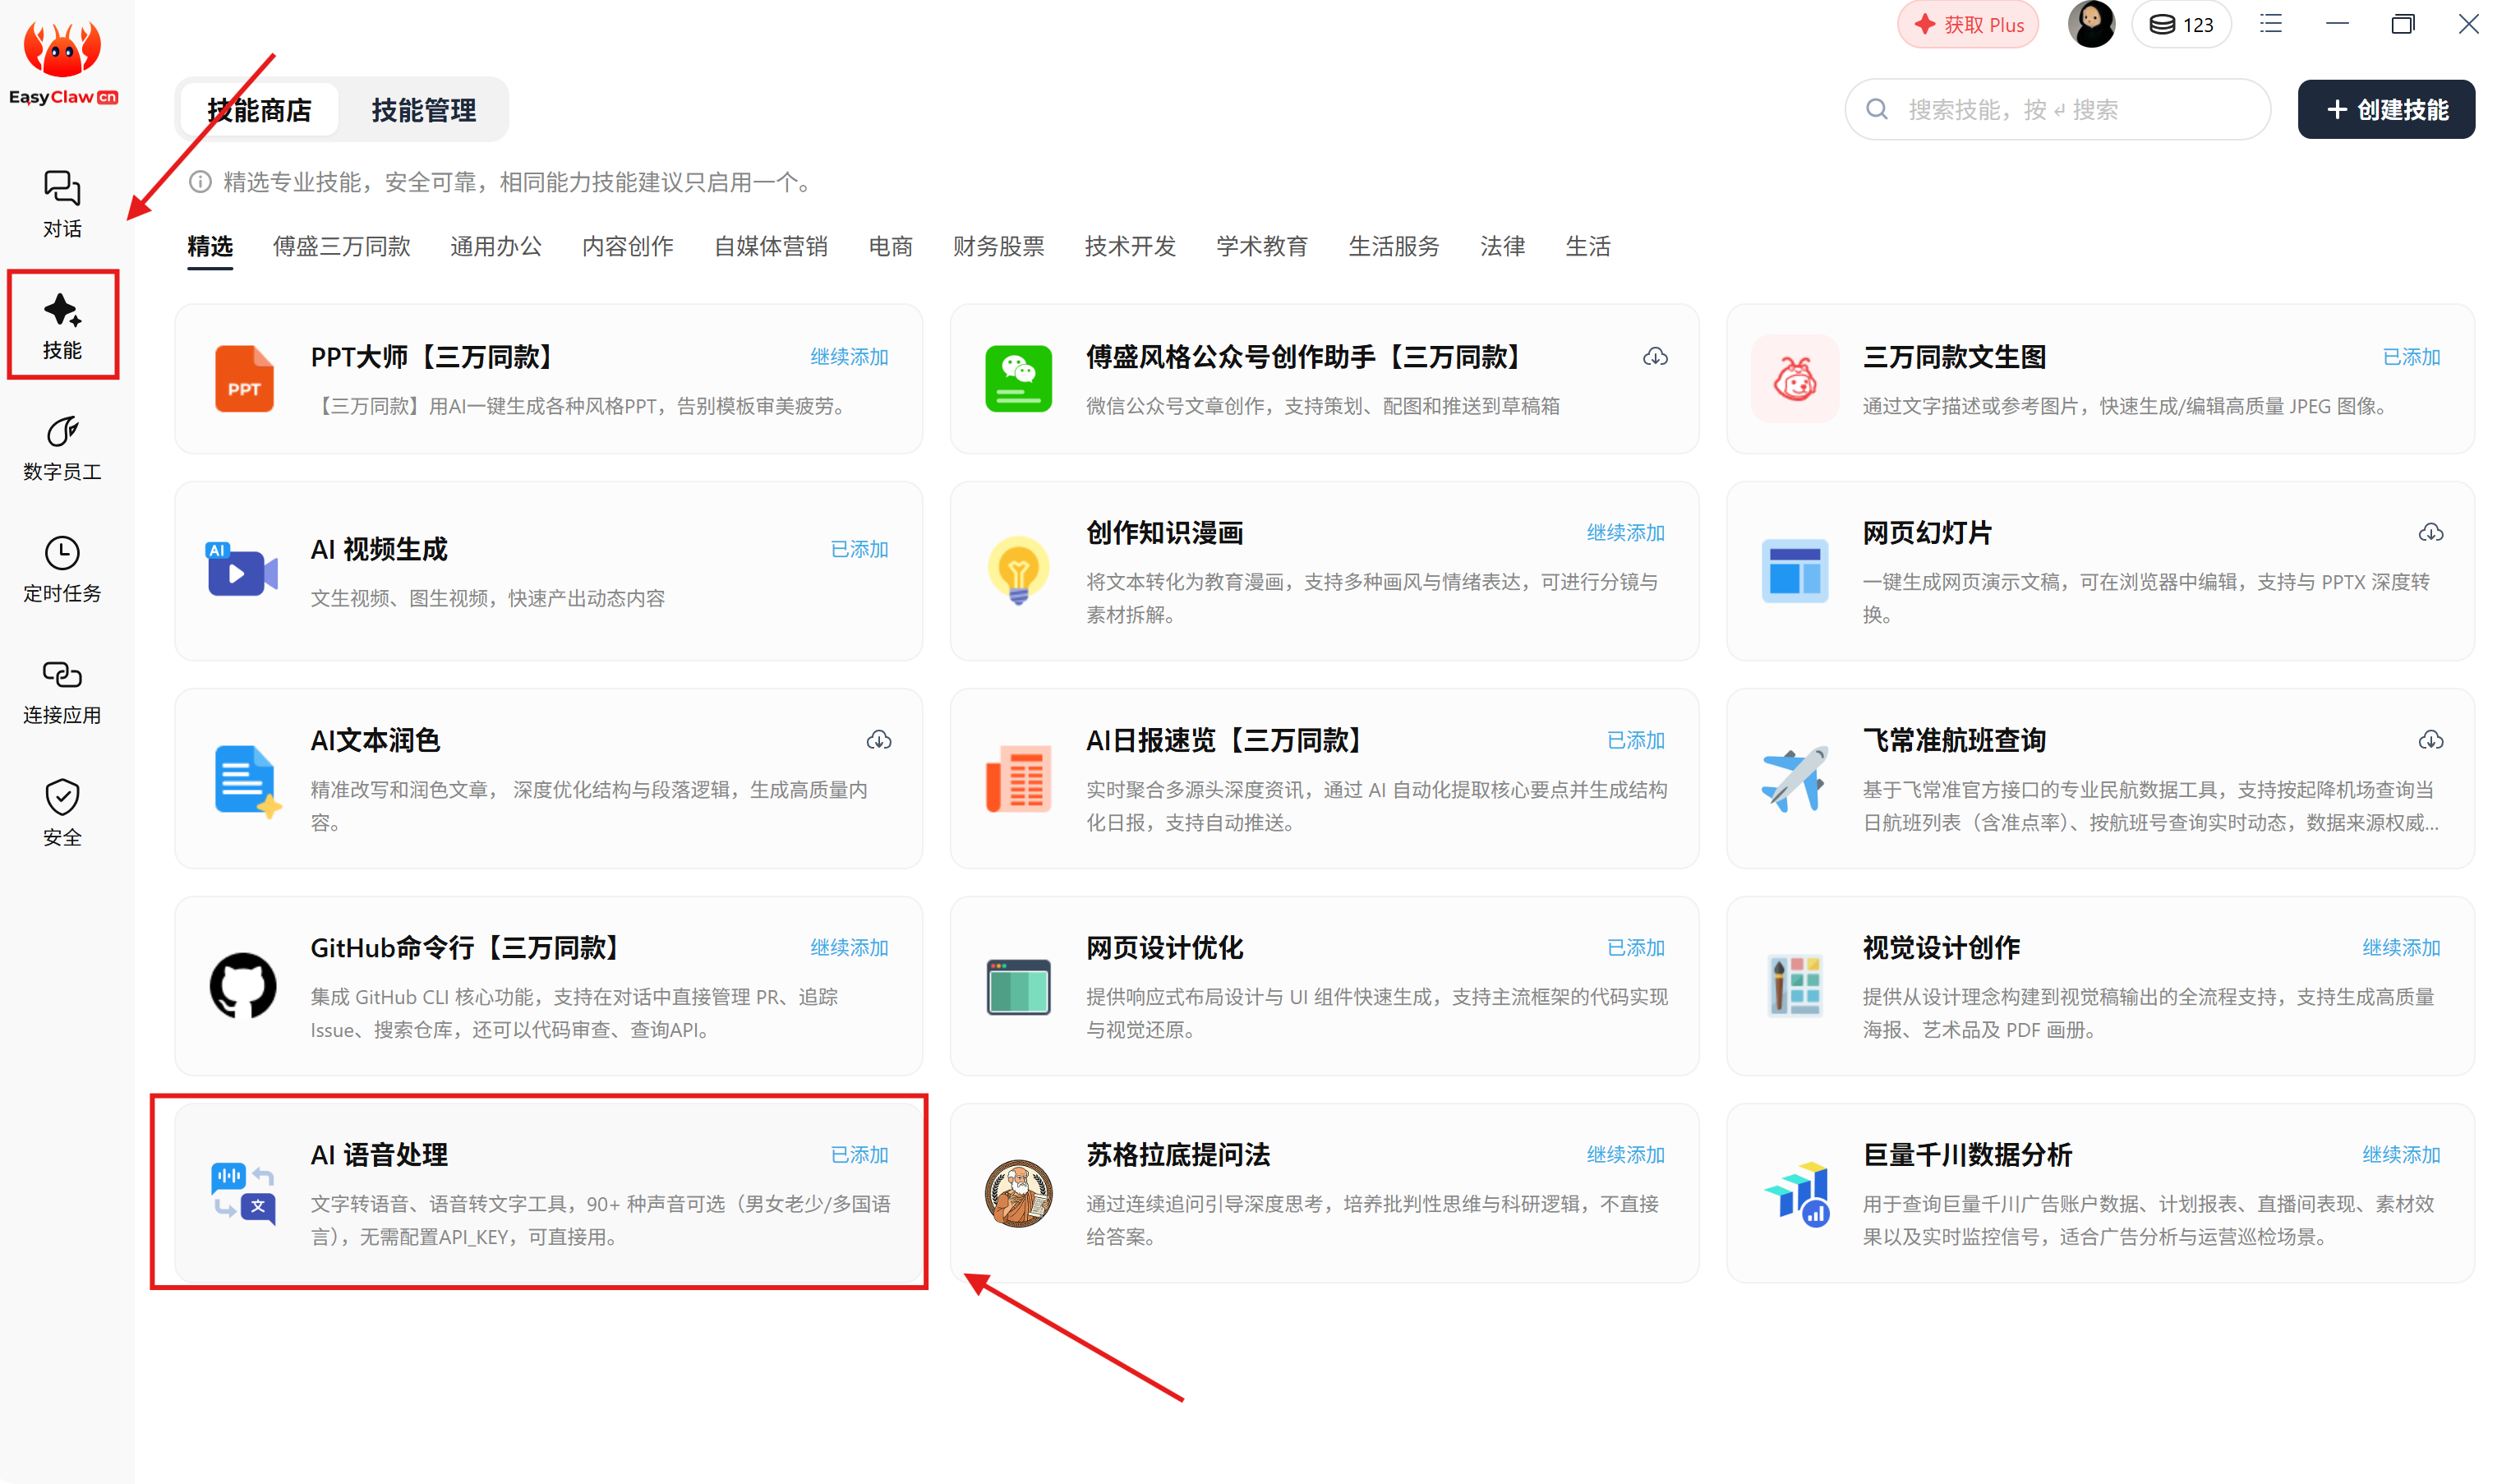Click the AI 视频生成 camera icon
This screenshot has height=1484, width=2511.
(x=242, y=570)
